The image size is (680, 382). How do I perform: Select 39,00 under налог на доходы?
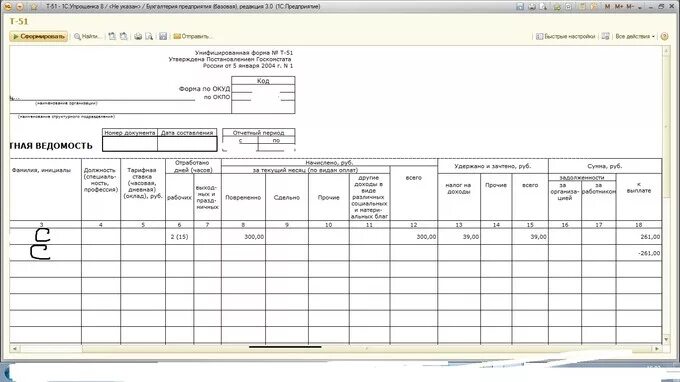(x=459, y=237)
